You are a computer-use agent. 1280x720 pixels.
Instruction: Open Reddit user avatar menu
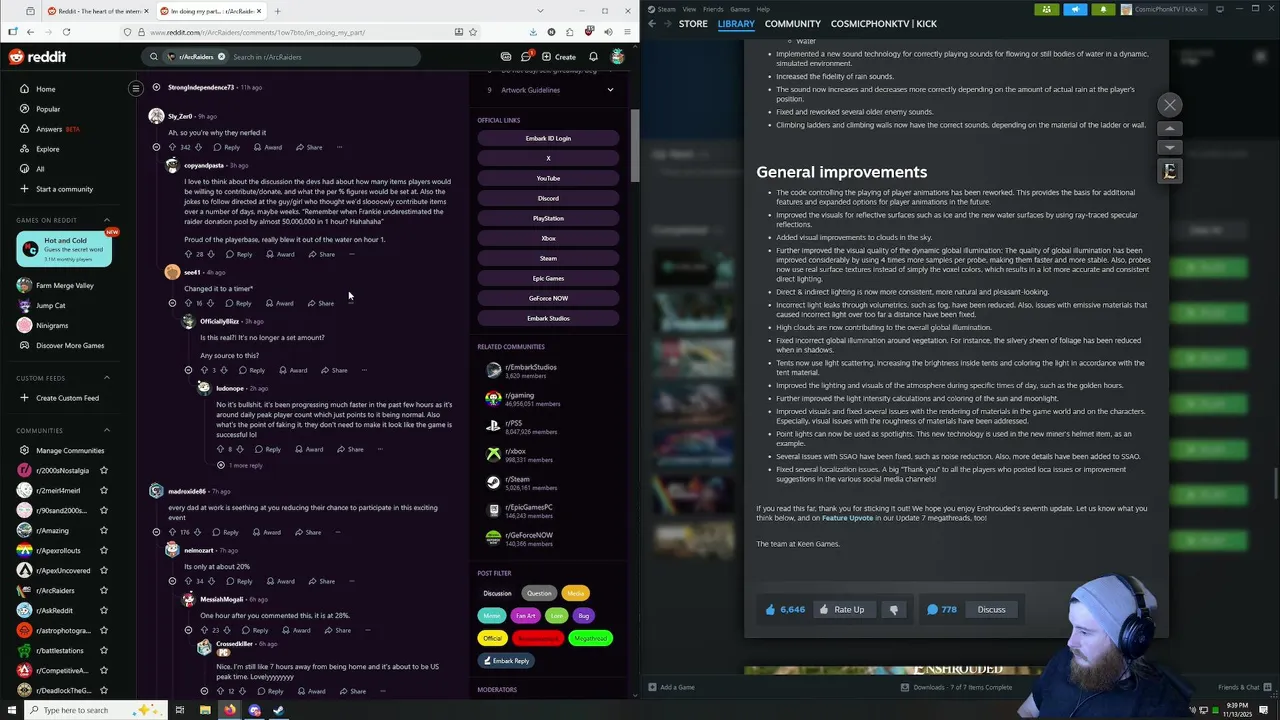tap(618, 57)
